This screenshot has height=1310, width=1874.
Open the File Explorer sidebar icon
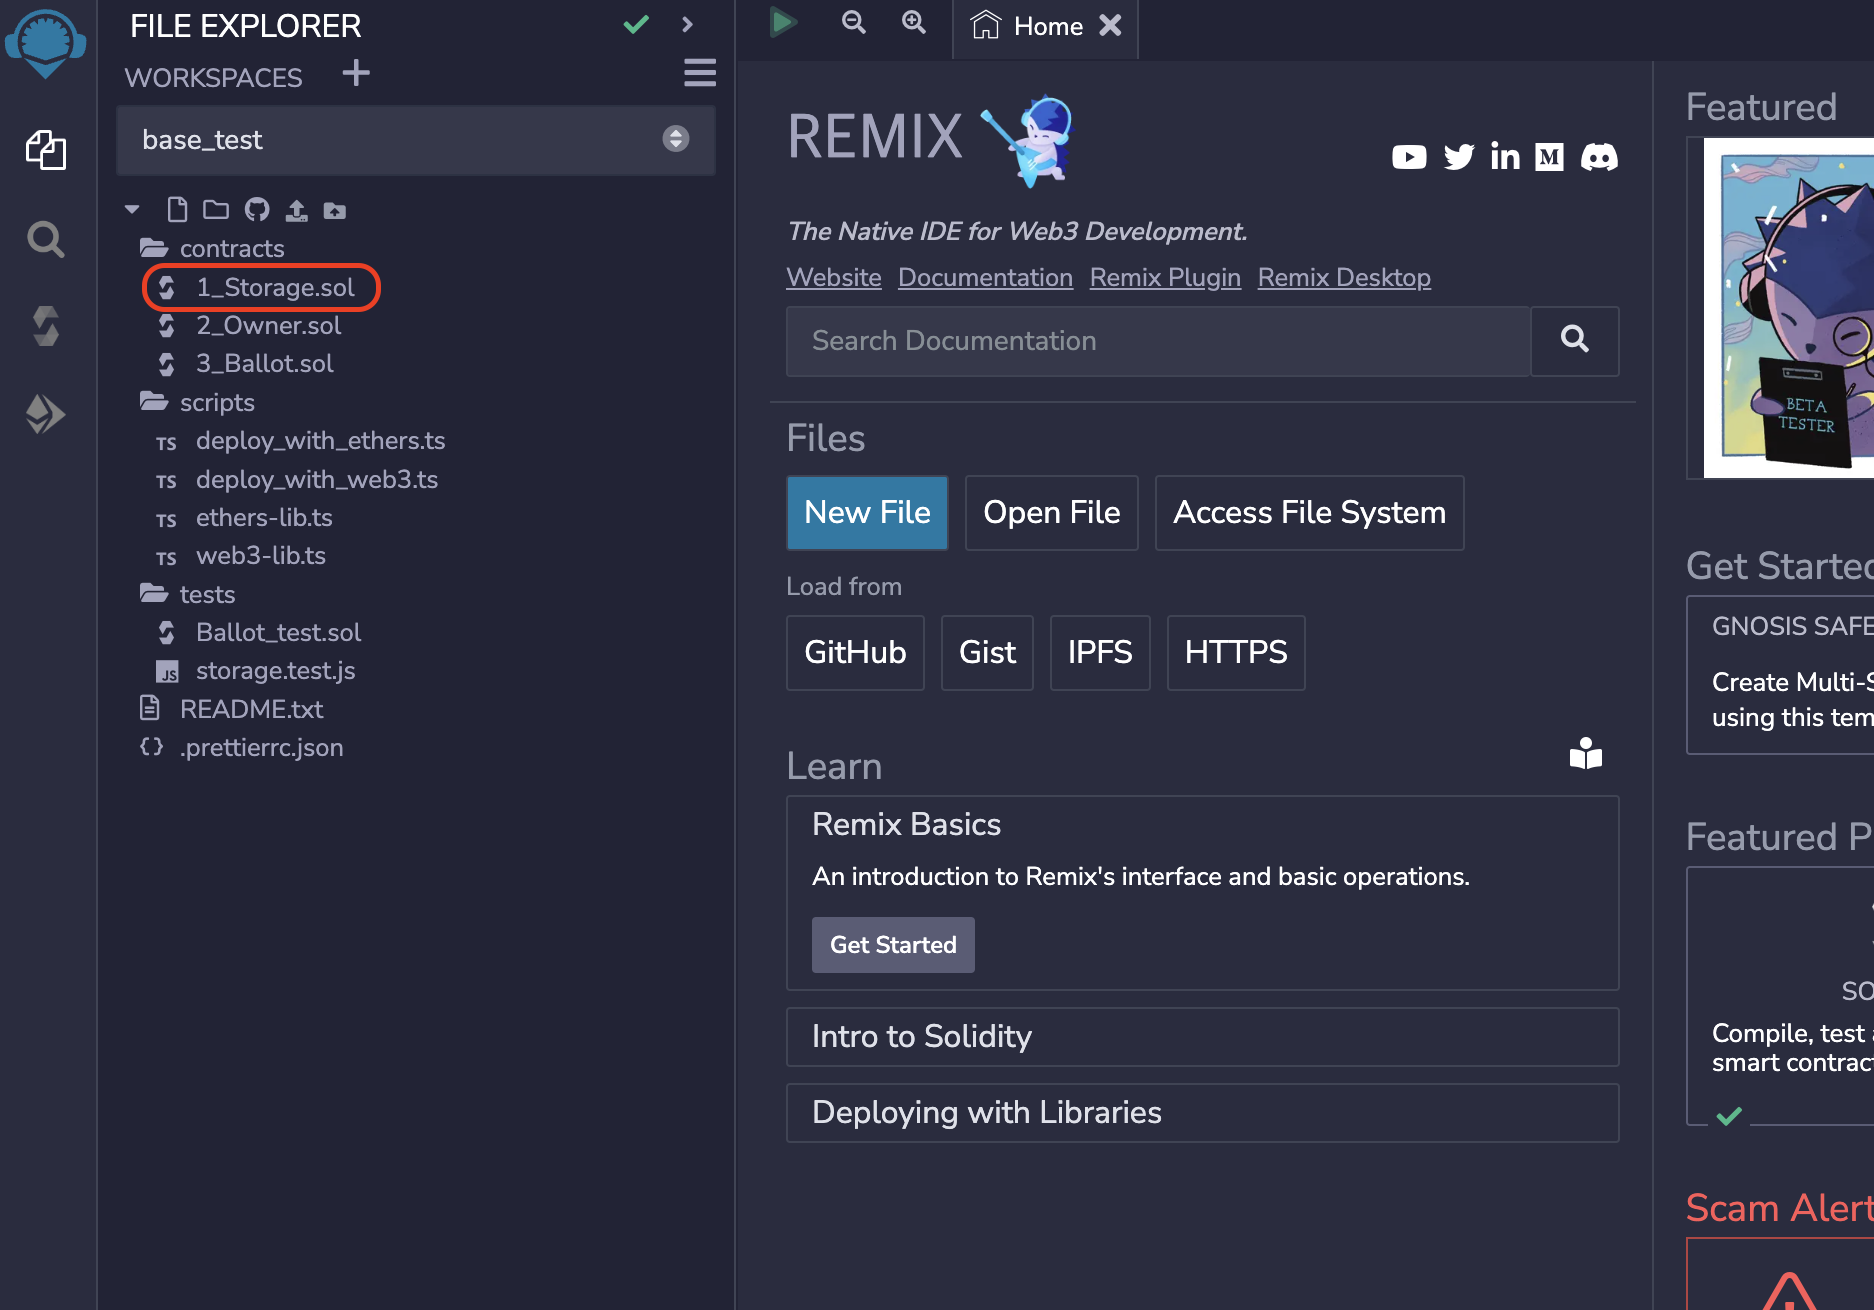coord(46,150)
